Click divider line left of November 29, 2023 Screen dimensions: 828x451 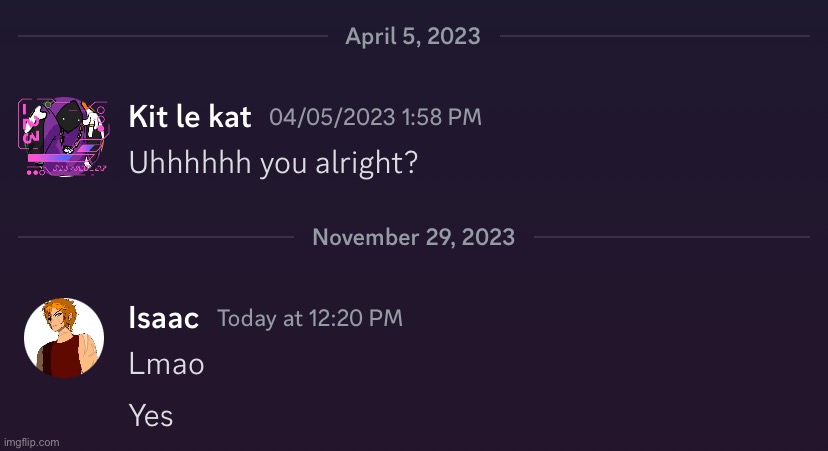coord(155,237)
